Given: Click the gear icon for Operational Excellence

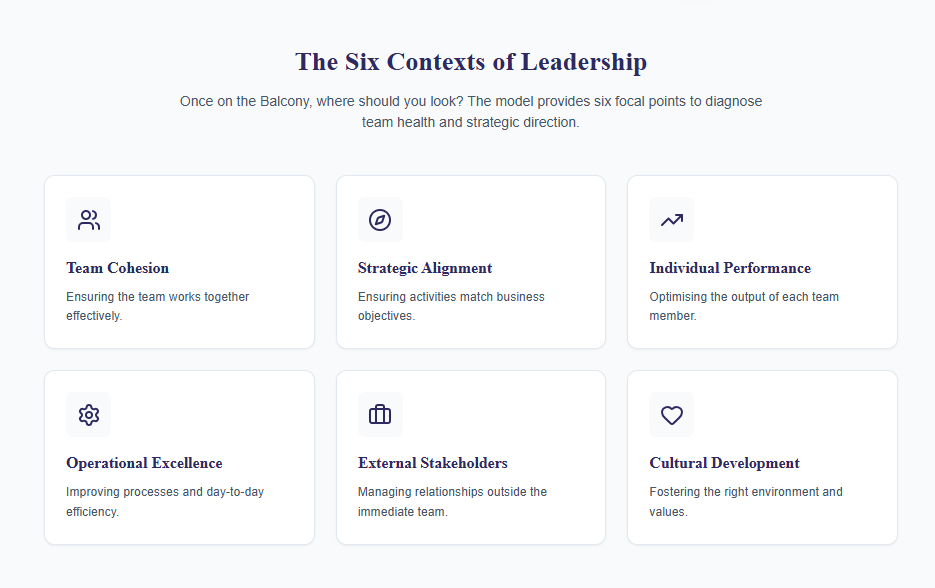Looking at the screenshot, I should [89, 415].
